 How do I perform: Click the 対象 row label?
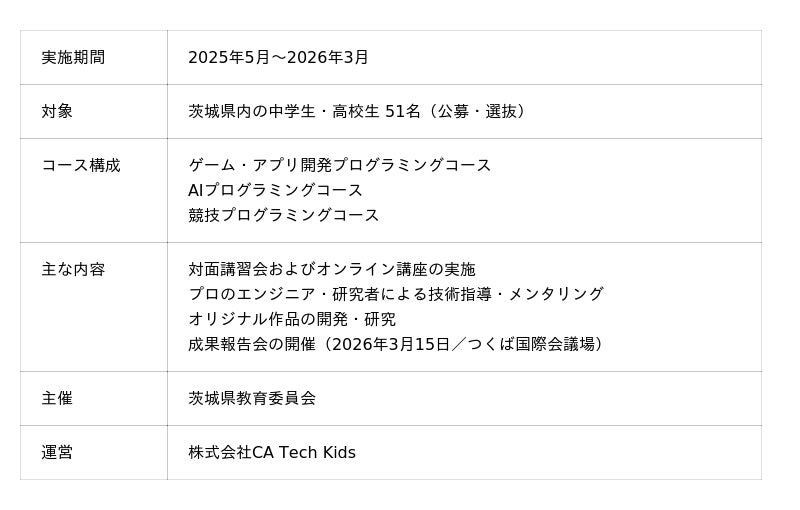tap(57, 112)
